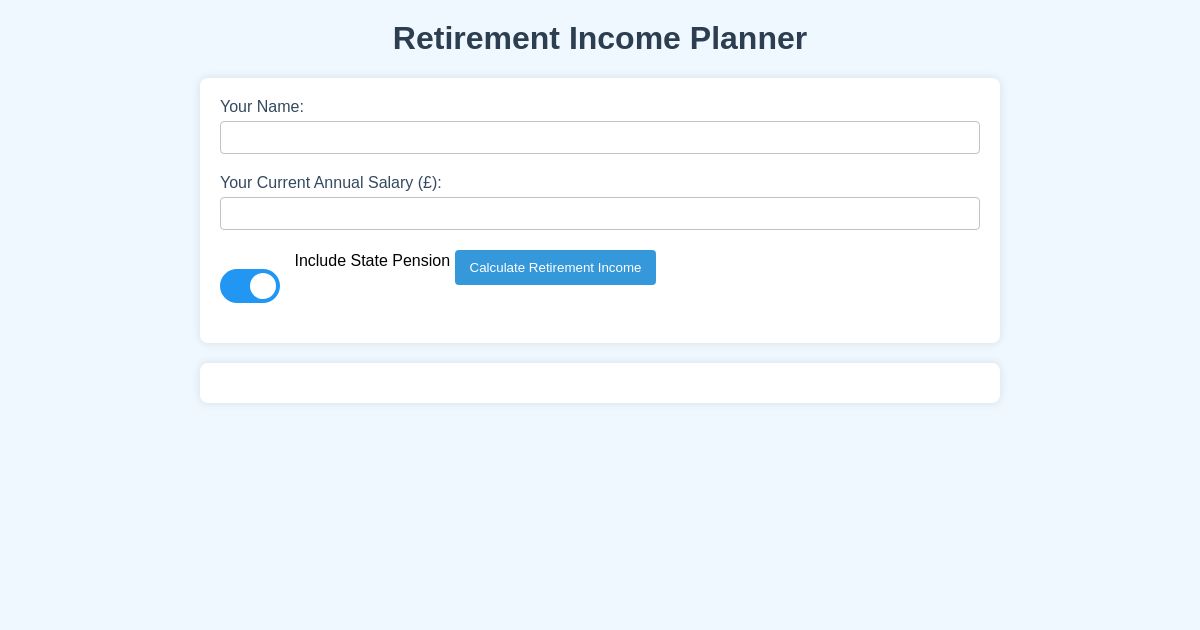
Task: Click the Your Current Annual Salary label
Action: point(331,183)
